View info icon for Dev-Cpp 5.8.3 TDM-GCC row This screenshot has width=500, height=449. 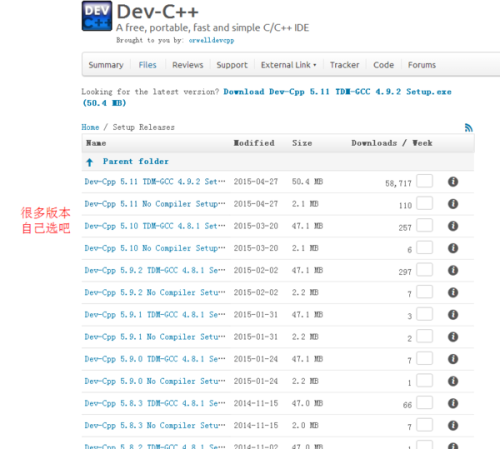(x=453, y=403)
